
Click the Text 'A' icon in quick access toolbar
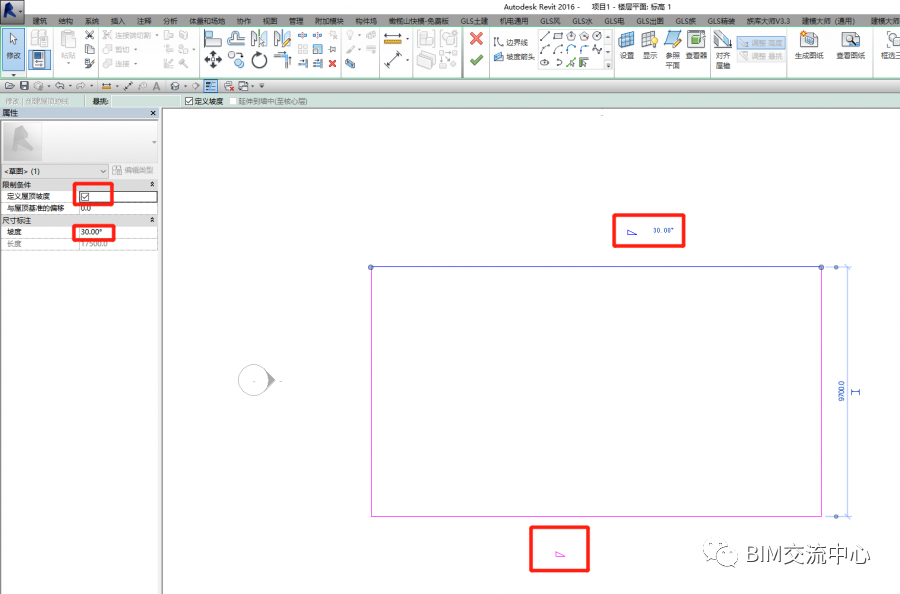coord(156,86)
